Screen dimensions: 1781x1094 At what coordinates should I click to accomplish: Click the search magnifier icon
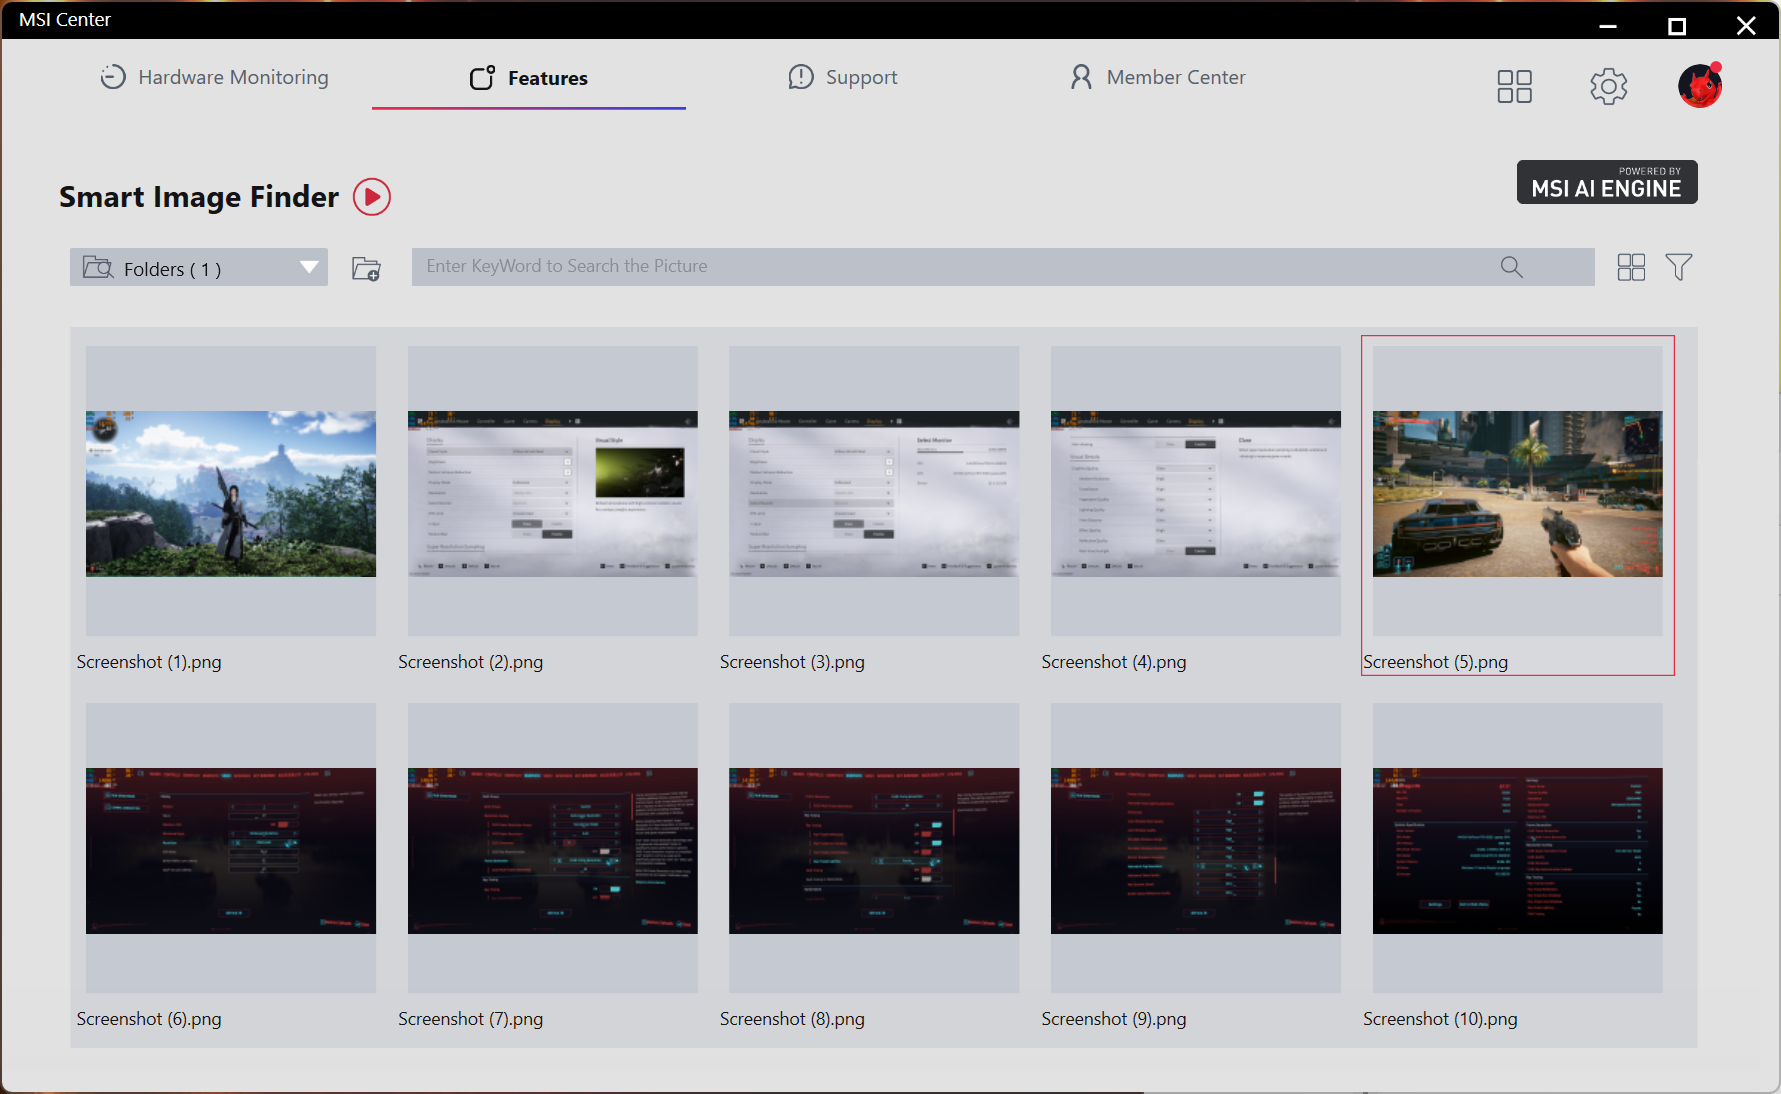coord(1511,267)
